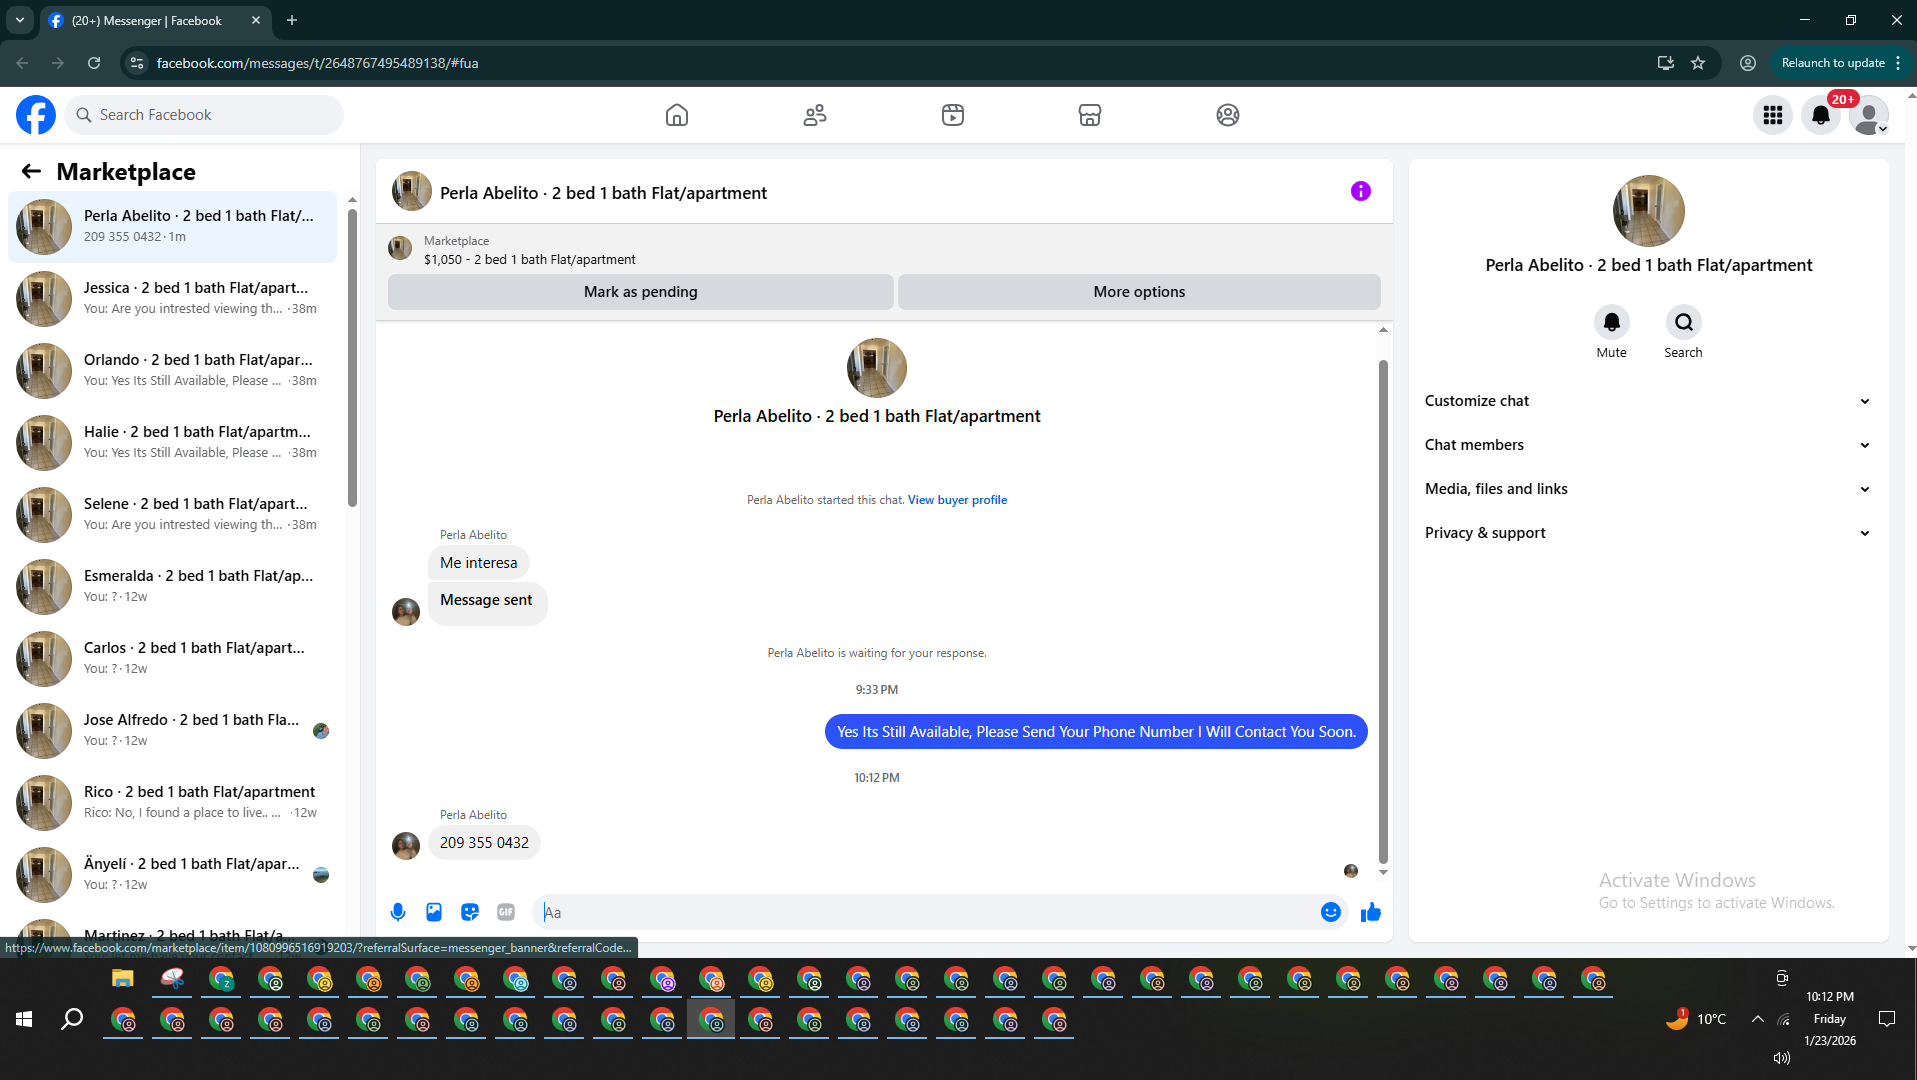Viewport: 1917px width, 1080px height.
Task: Open Selene's conversation
Action: 173,514
